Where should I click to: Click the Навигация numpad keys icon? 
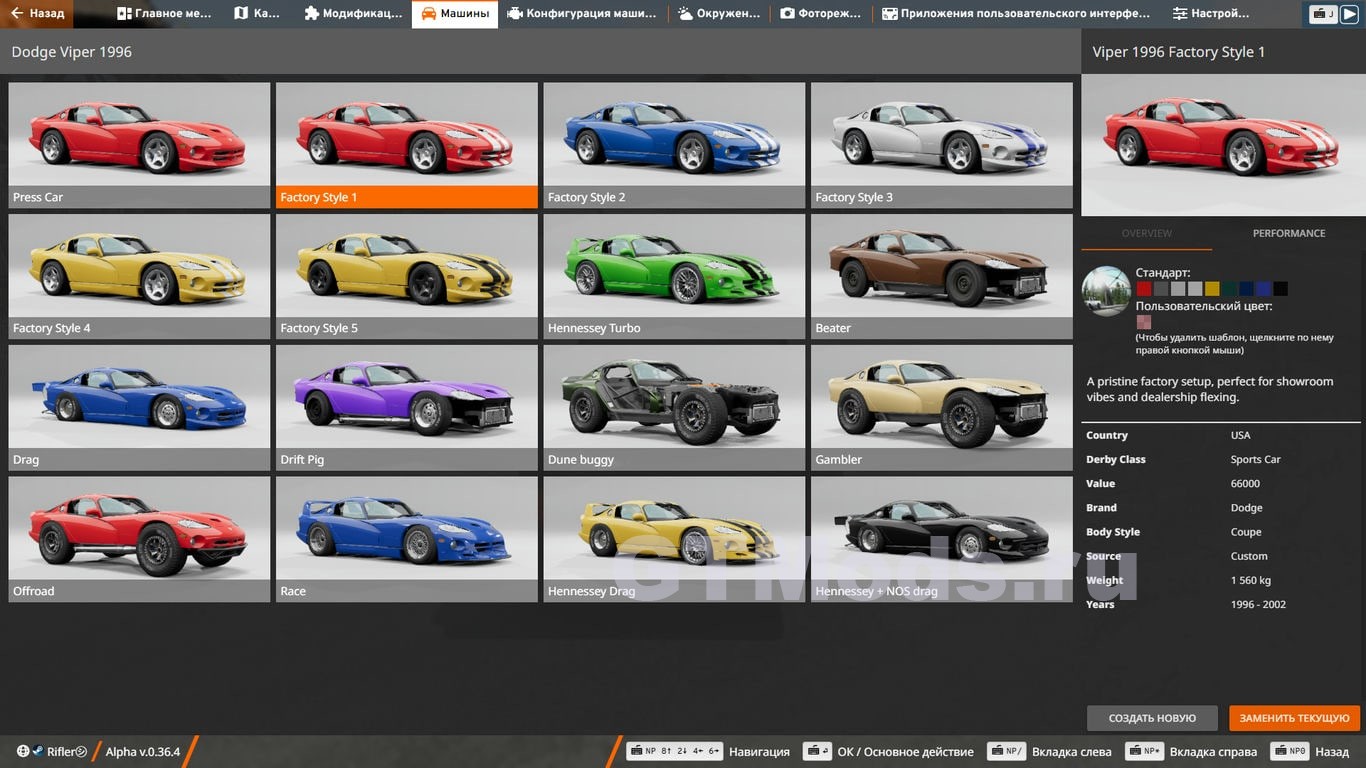click(674, 751)
